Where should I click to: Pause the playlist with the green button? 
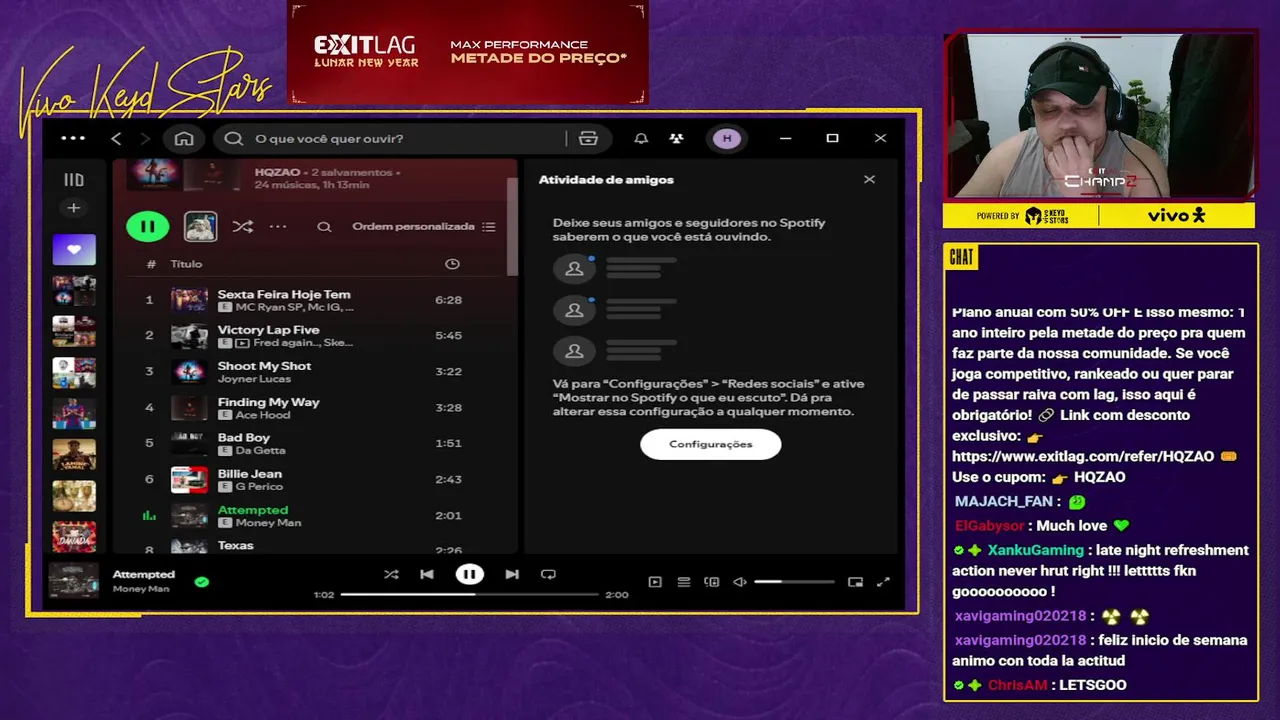pyautogui.click(x=147, y=226)
